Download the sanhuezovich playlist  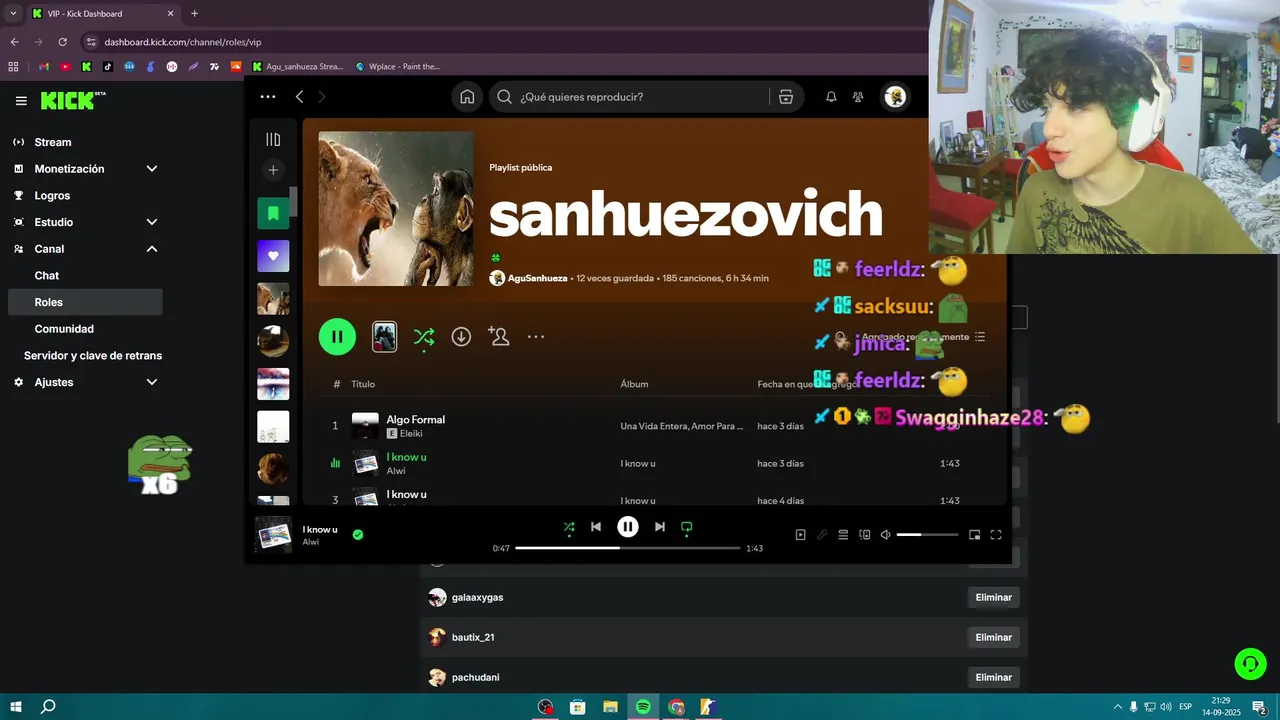coord(461,337)
